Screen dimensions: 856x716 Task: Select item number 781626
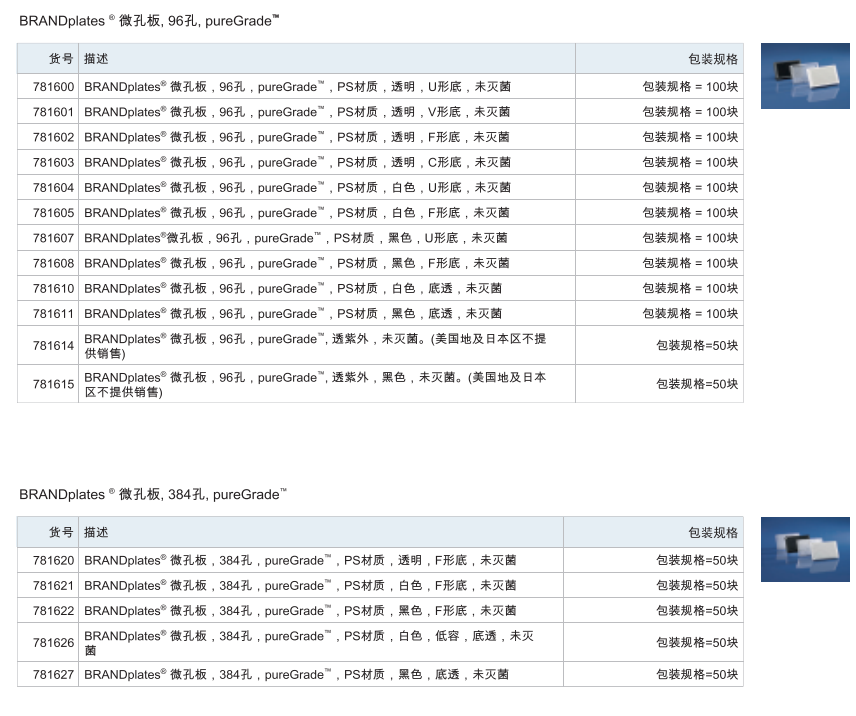(x=53, y=643)
